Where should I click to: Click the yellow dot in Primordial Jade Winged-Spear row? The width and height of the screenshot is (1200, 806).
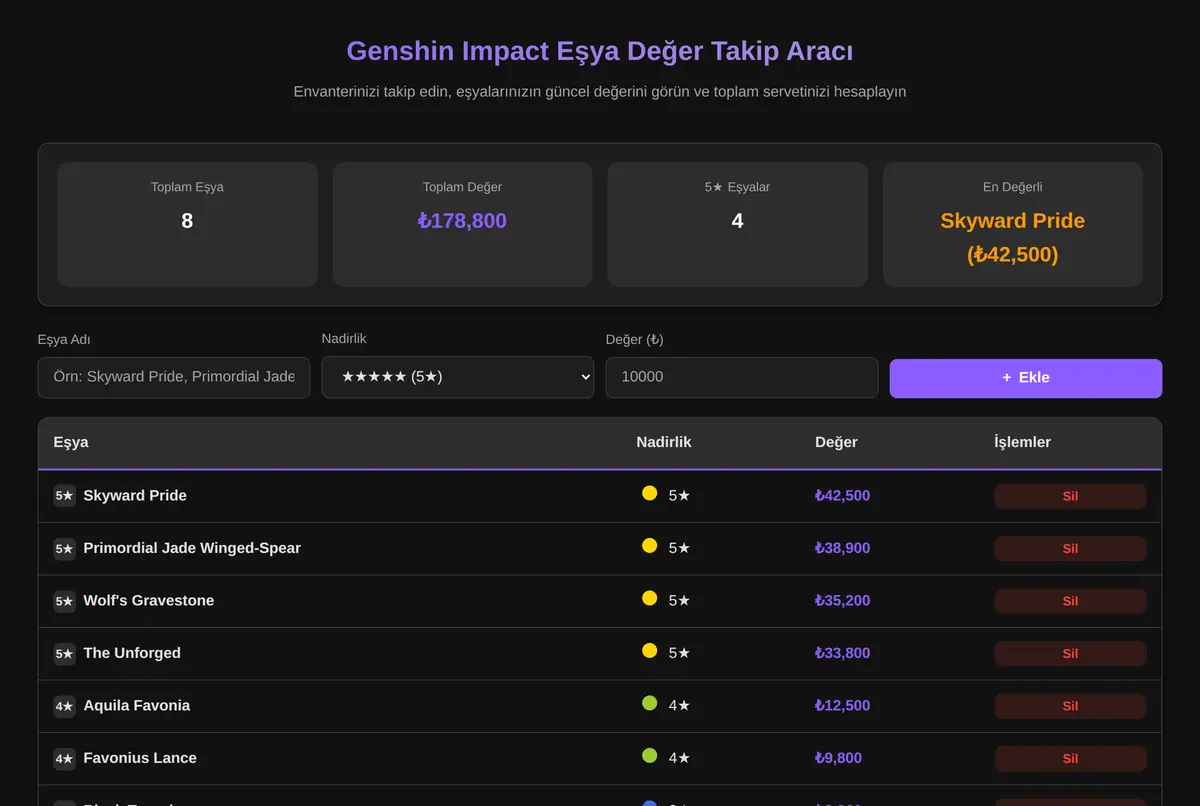coord(649,545)
